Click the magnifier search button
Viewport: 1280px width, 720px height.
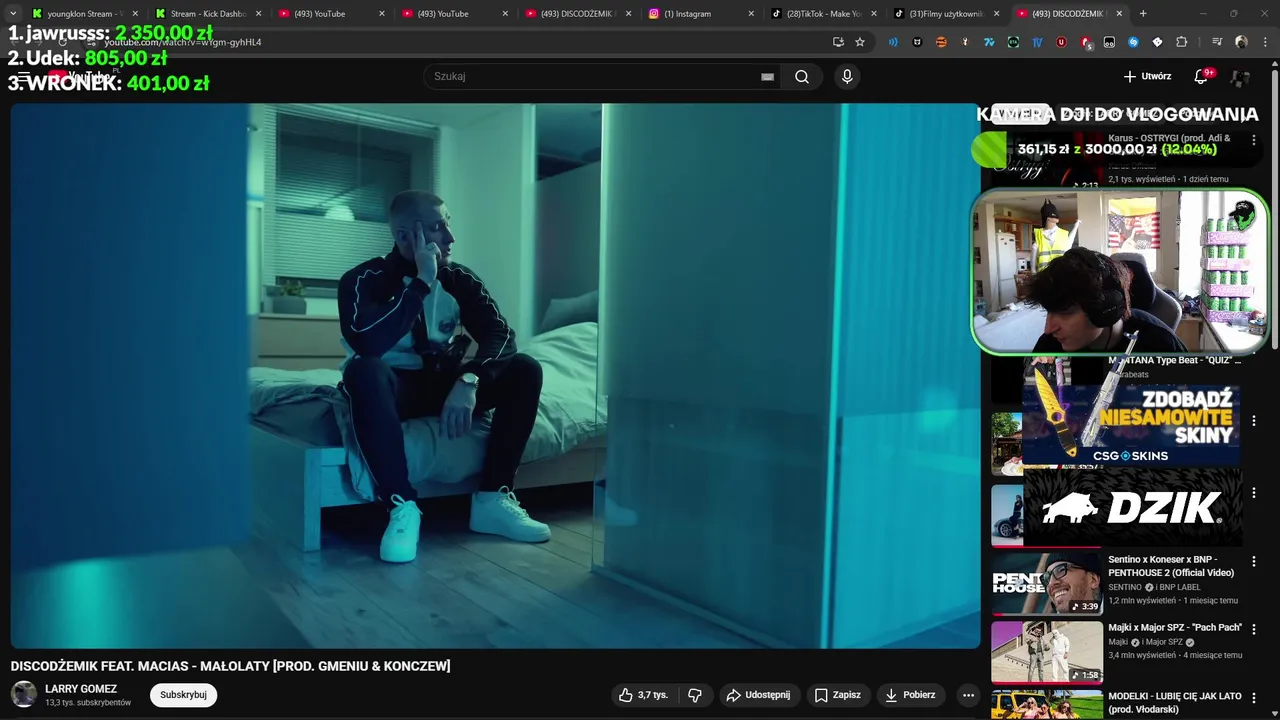(802, 76)
